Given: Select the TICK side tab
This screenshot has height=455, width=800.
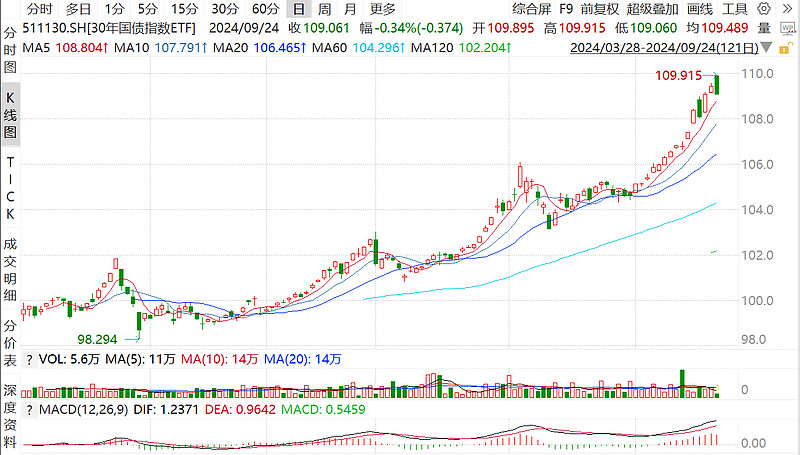Looking at the screenshot, I should [x=10, y=189].
